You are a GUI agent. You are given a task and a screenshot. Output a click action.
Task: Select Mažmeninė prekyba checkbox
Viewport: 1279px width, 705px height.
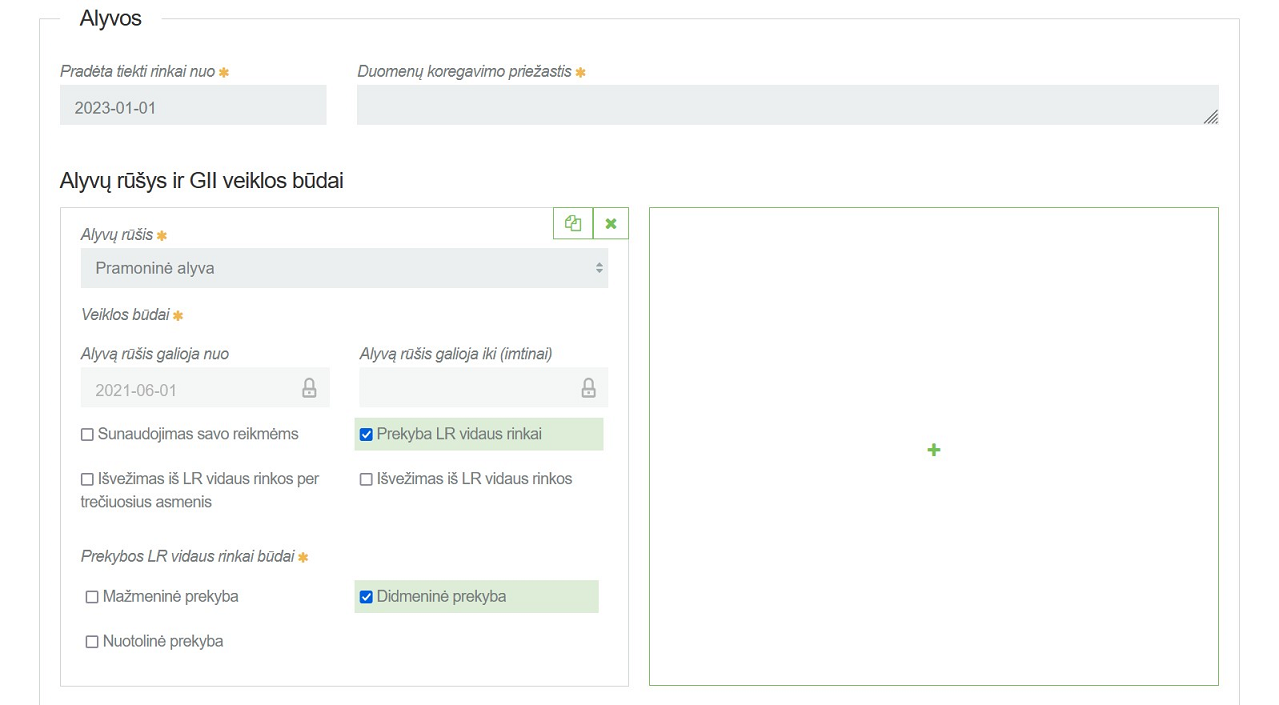pyautogui.click(x=92, y=597)
